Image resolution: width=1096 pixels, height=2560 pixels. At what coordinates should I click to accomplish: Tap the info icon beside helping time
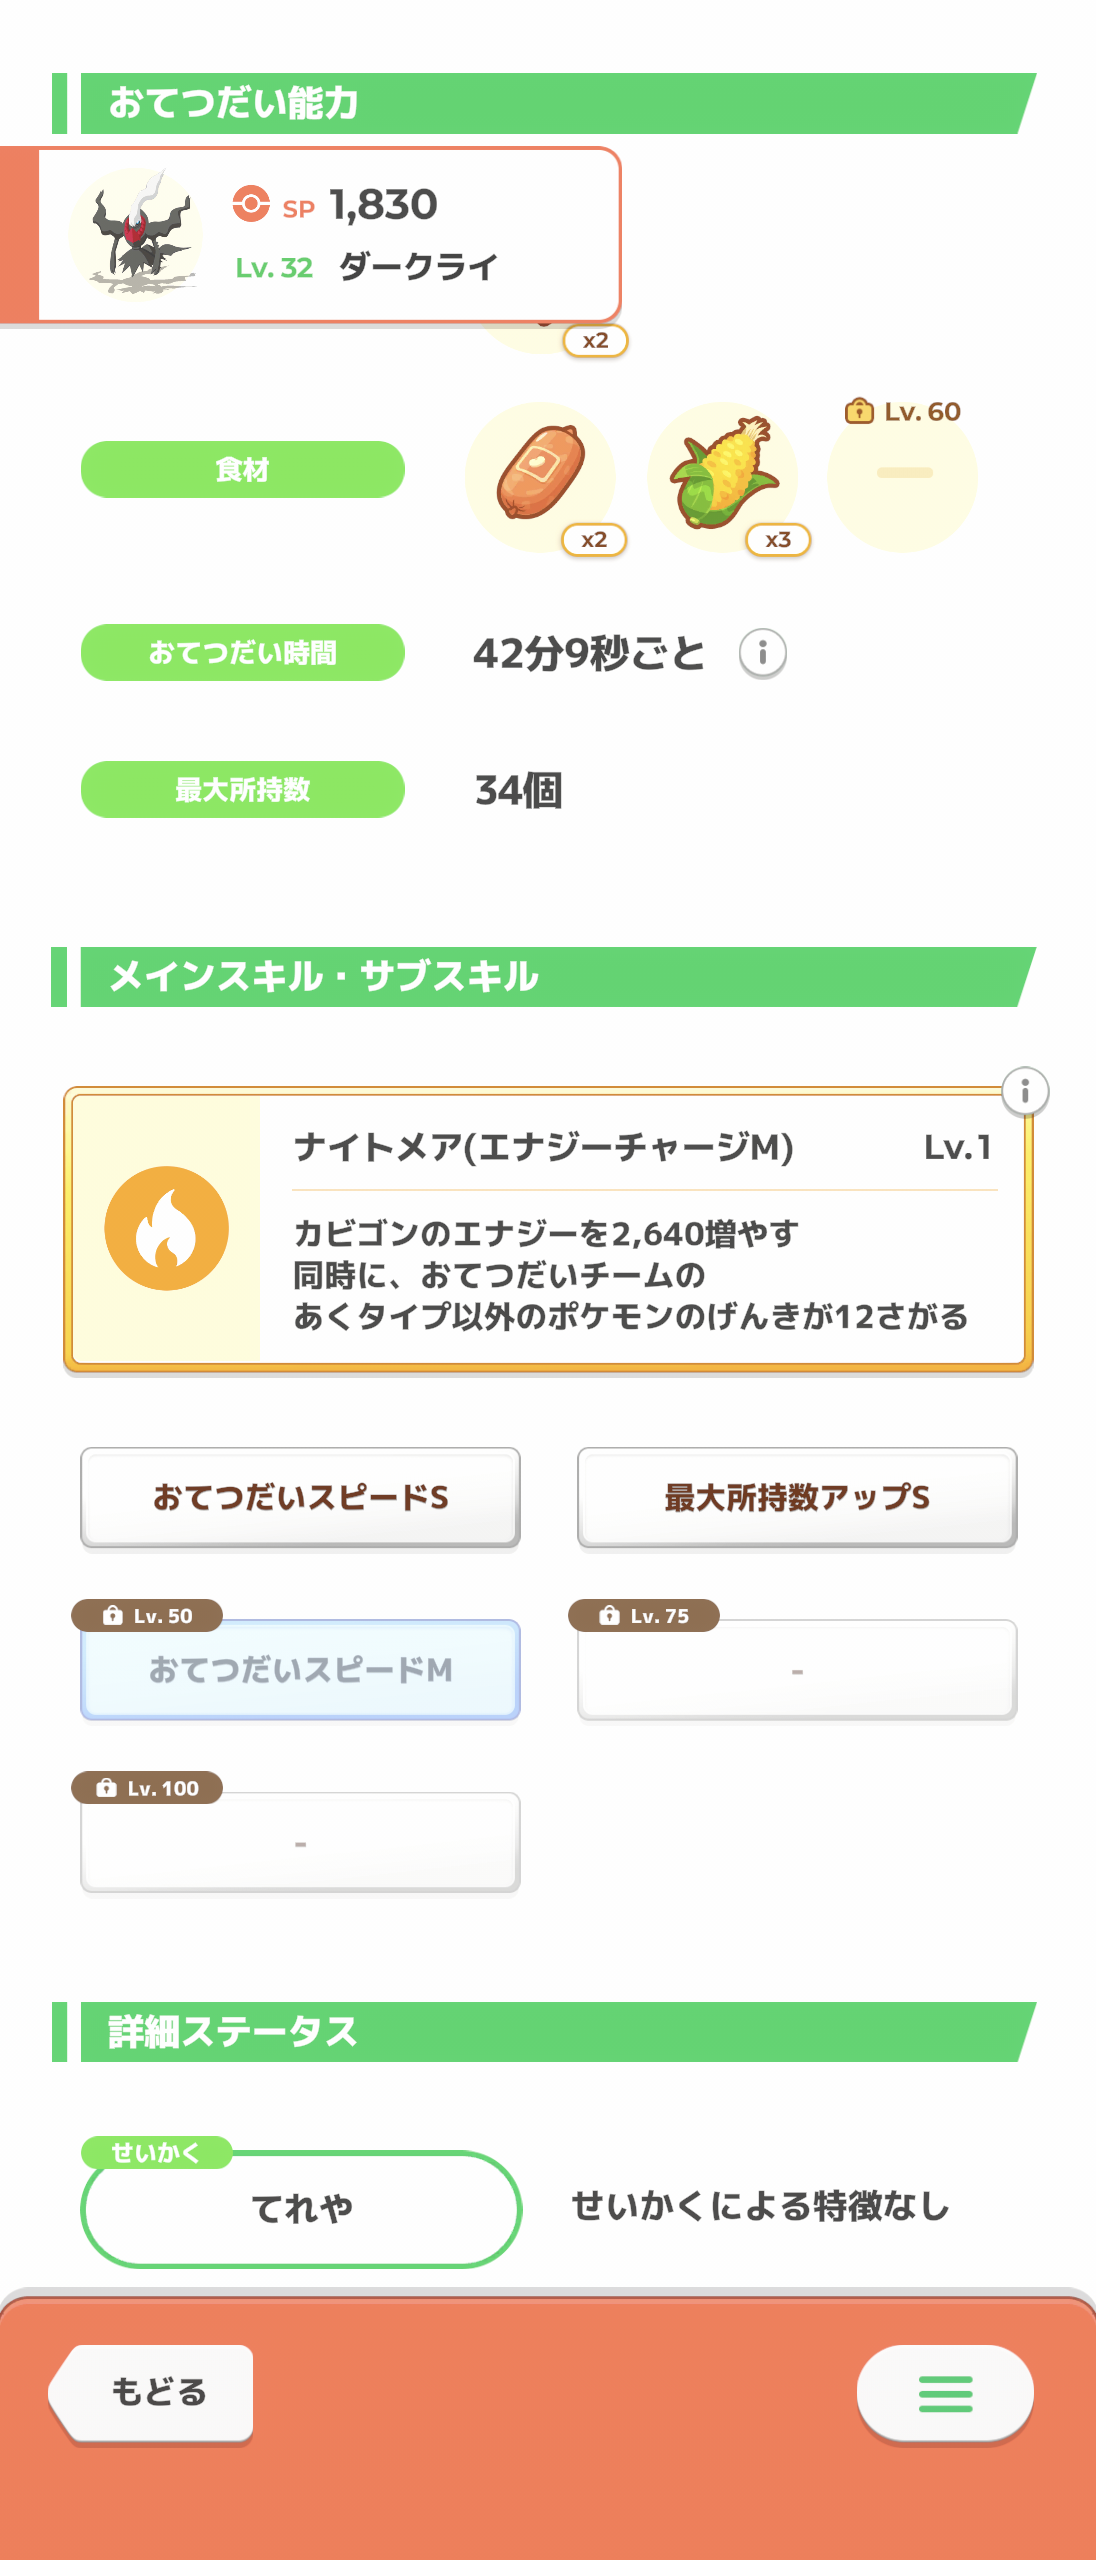[x=763, y=654]
